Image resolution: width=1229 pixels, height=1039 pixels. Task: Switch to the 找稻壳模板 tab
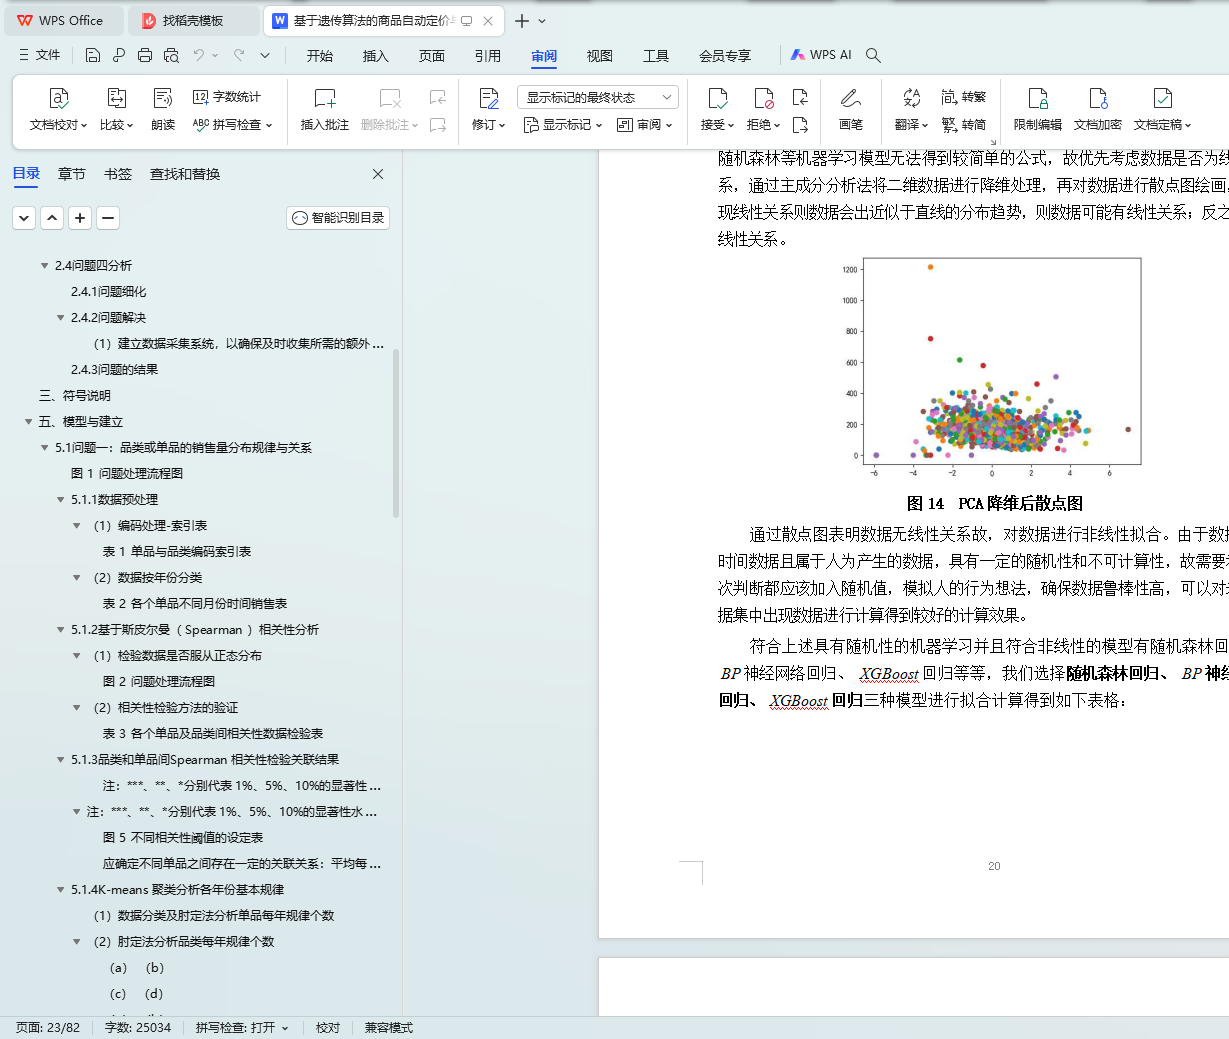[194, 20]
